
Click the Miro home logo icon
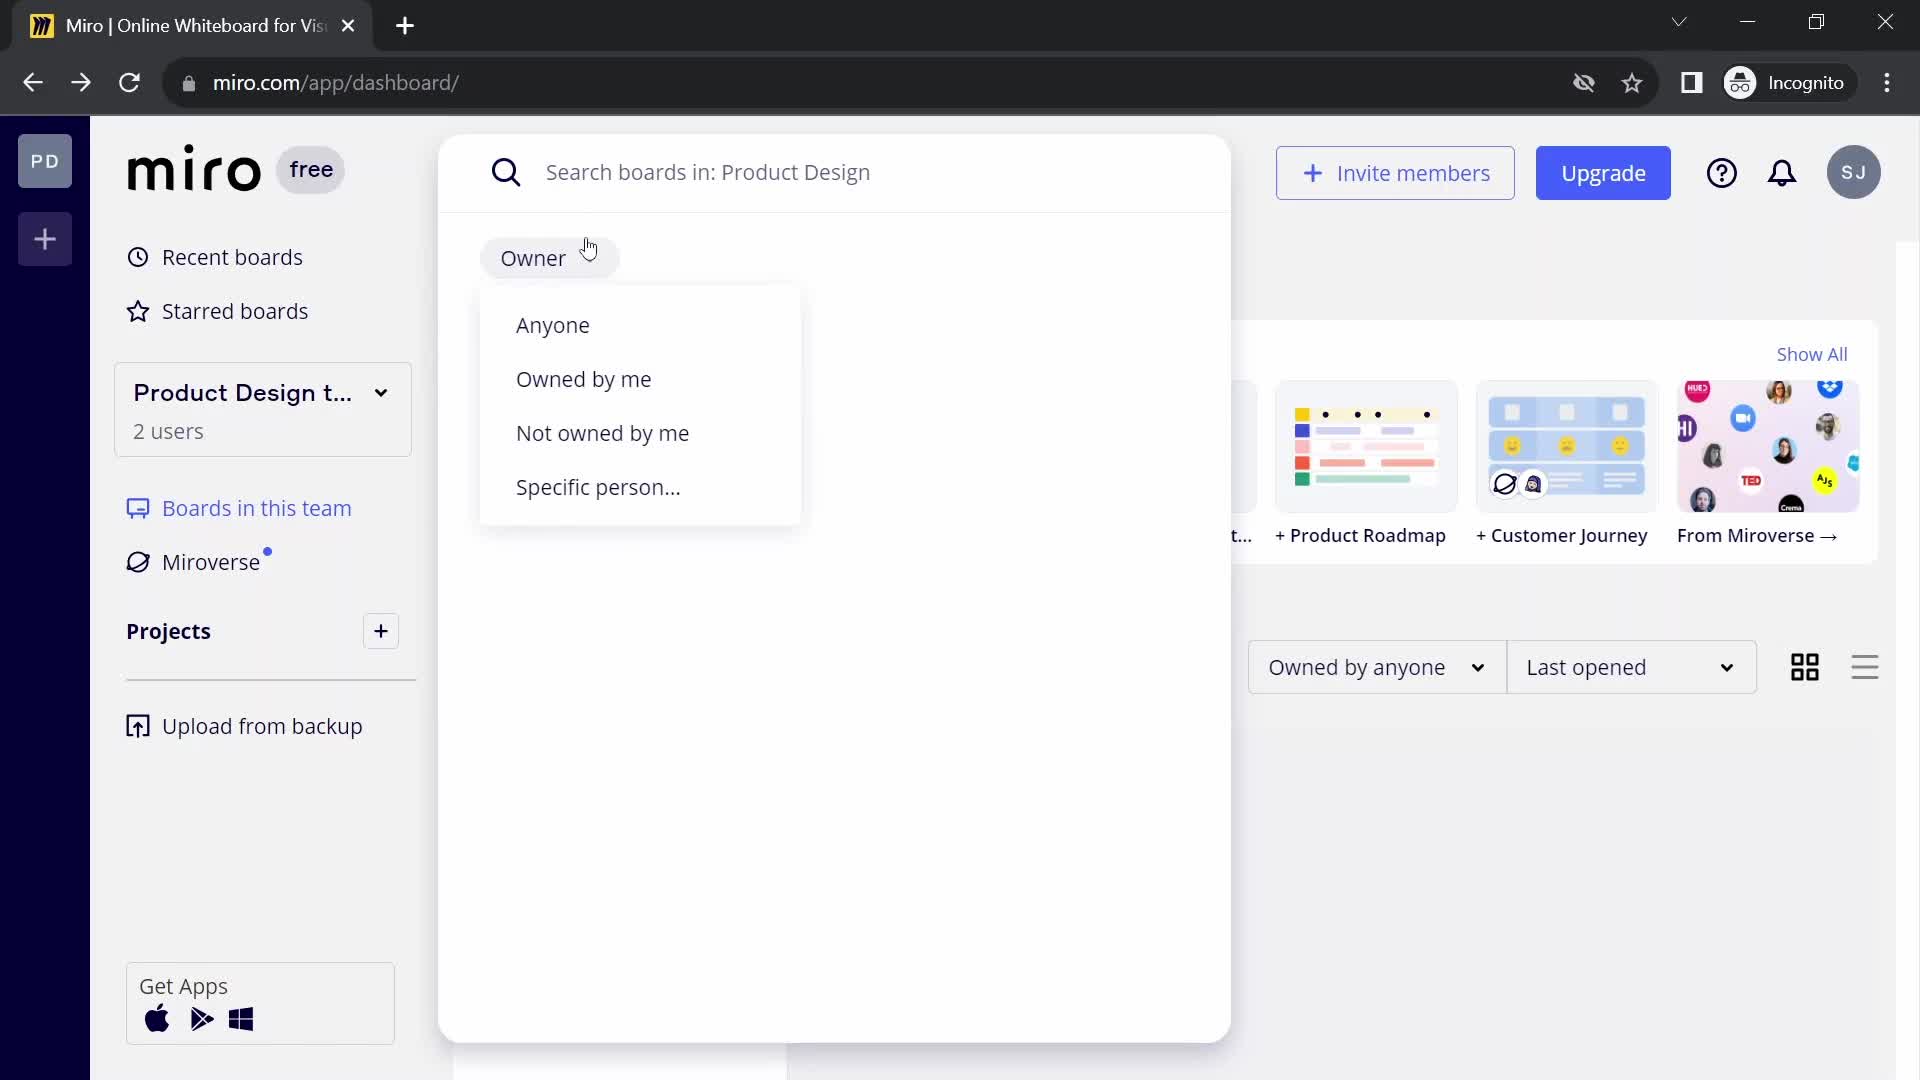[x=194, y=169]
